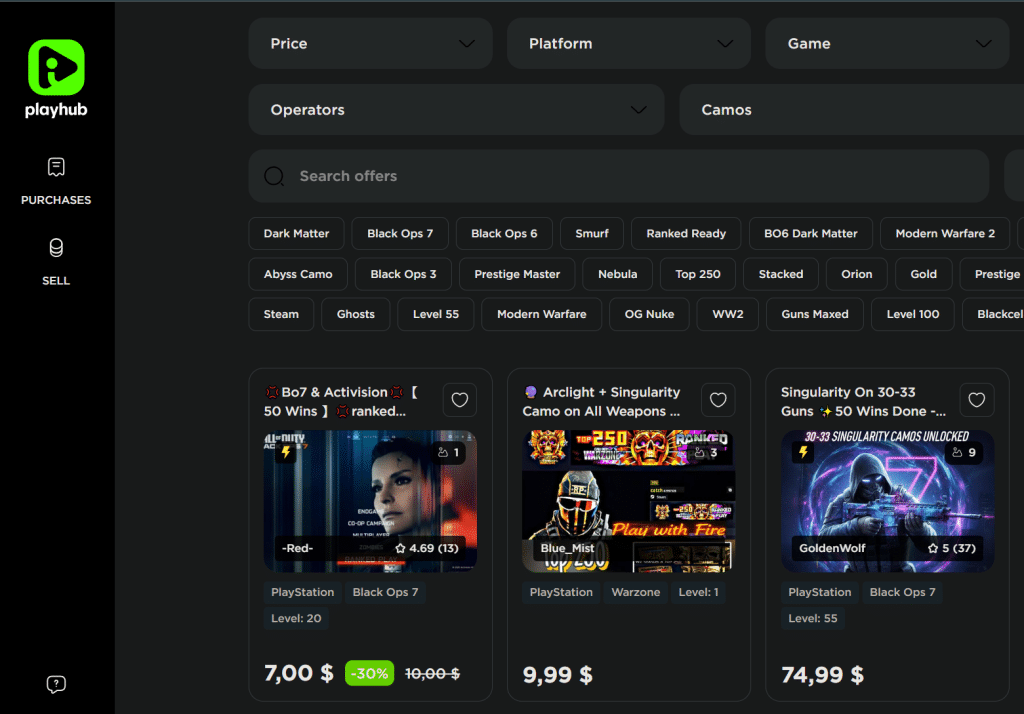Viewport: 1024px width, 714px height.
Task: Click seller name GoldenWolf
Action: coord(832,548)
